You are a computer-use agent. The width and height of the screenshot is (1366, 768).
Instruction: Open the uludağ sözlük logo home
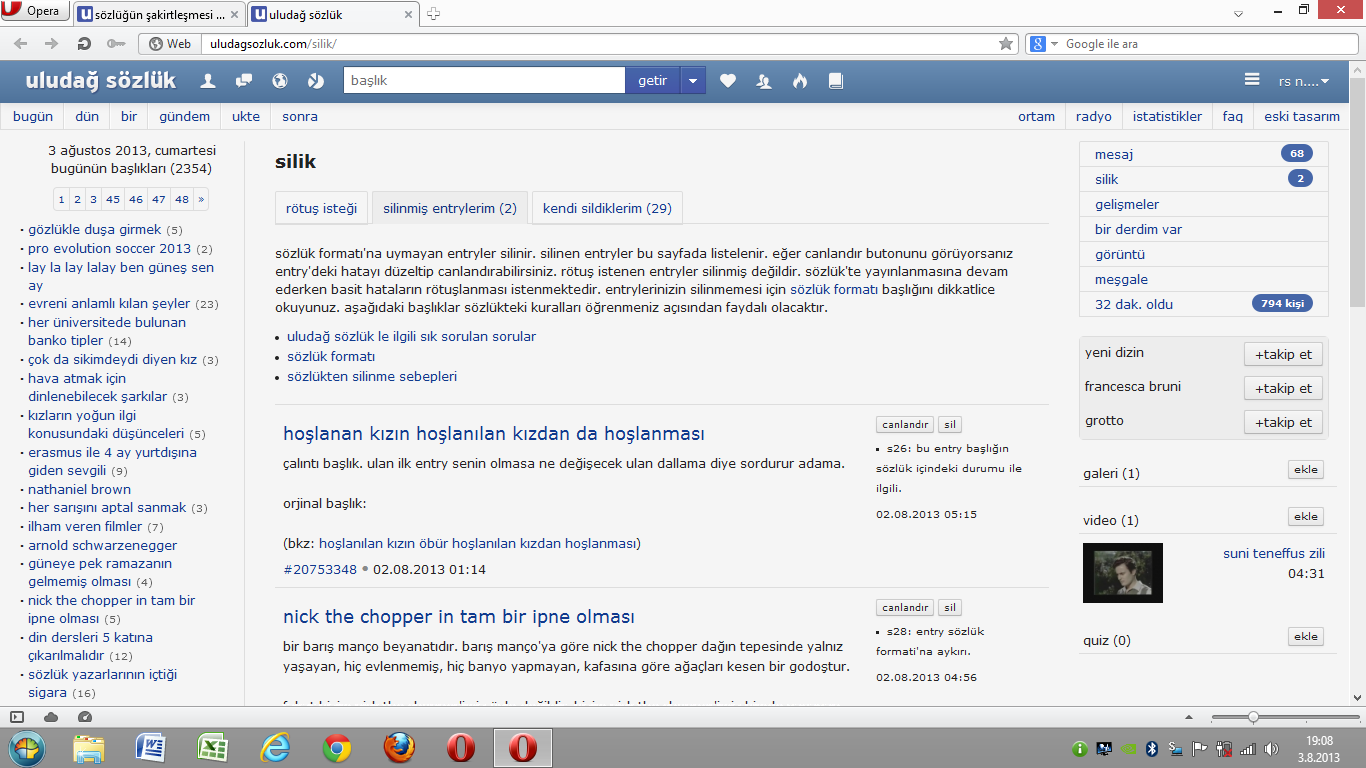coord(100,81)
